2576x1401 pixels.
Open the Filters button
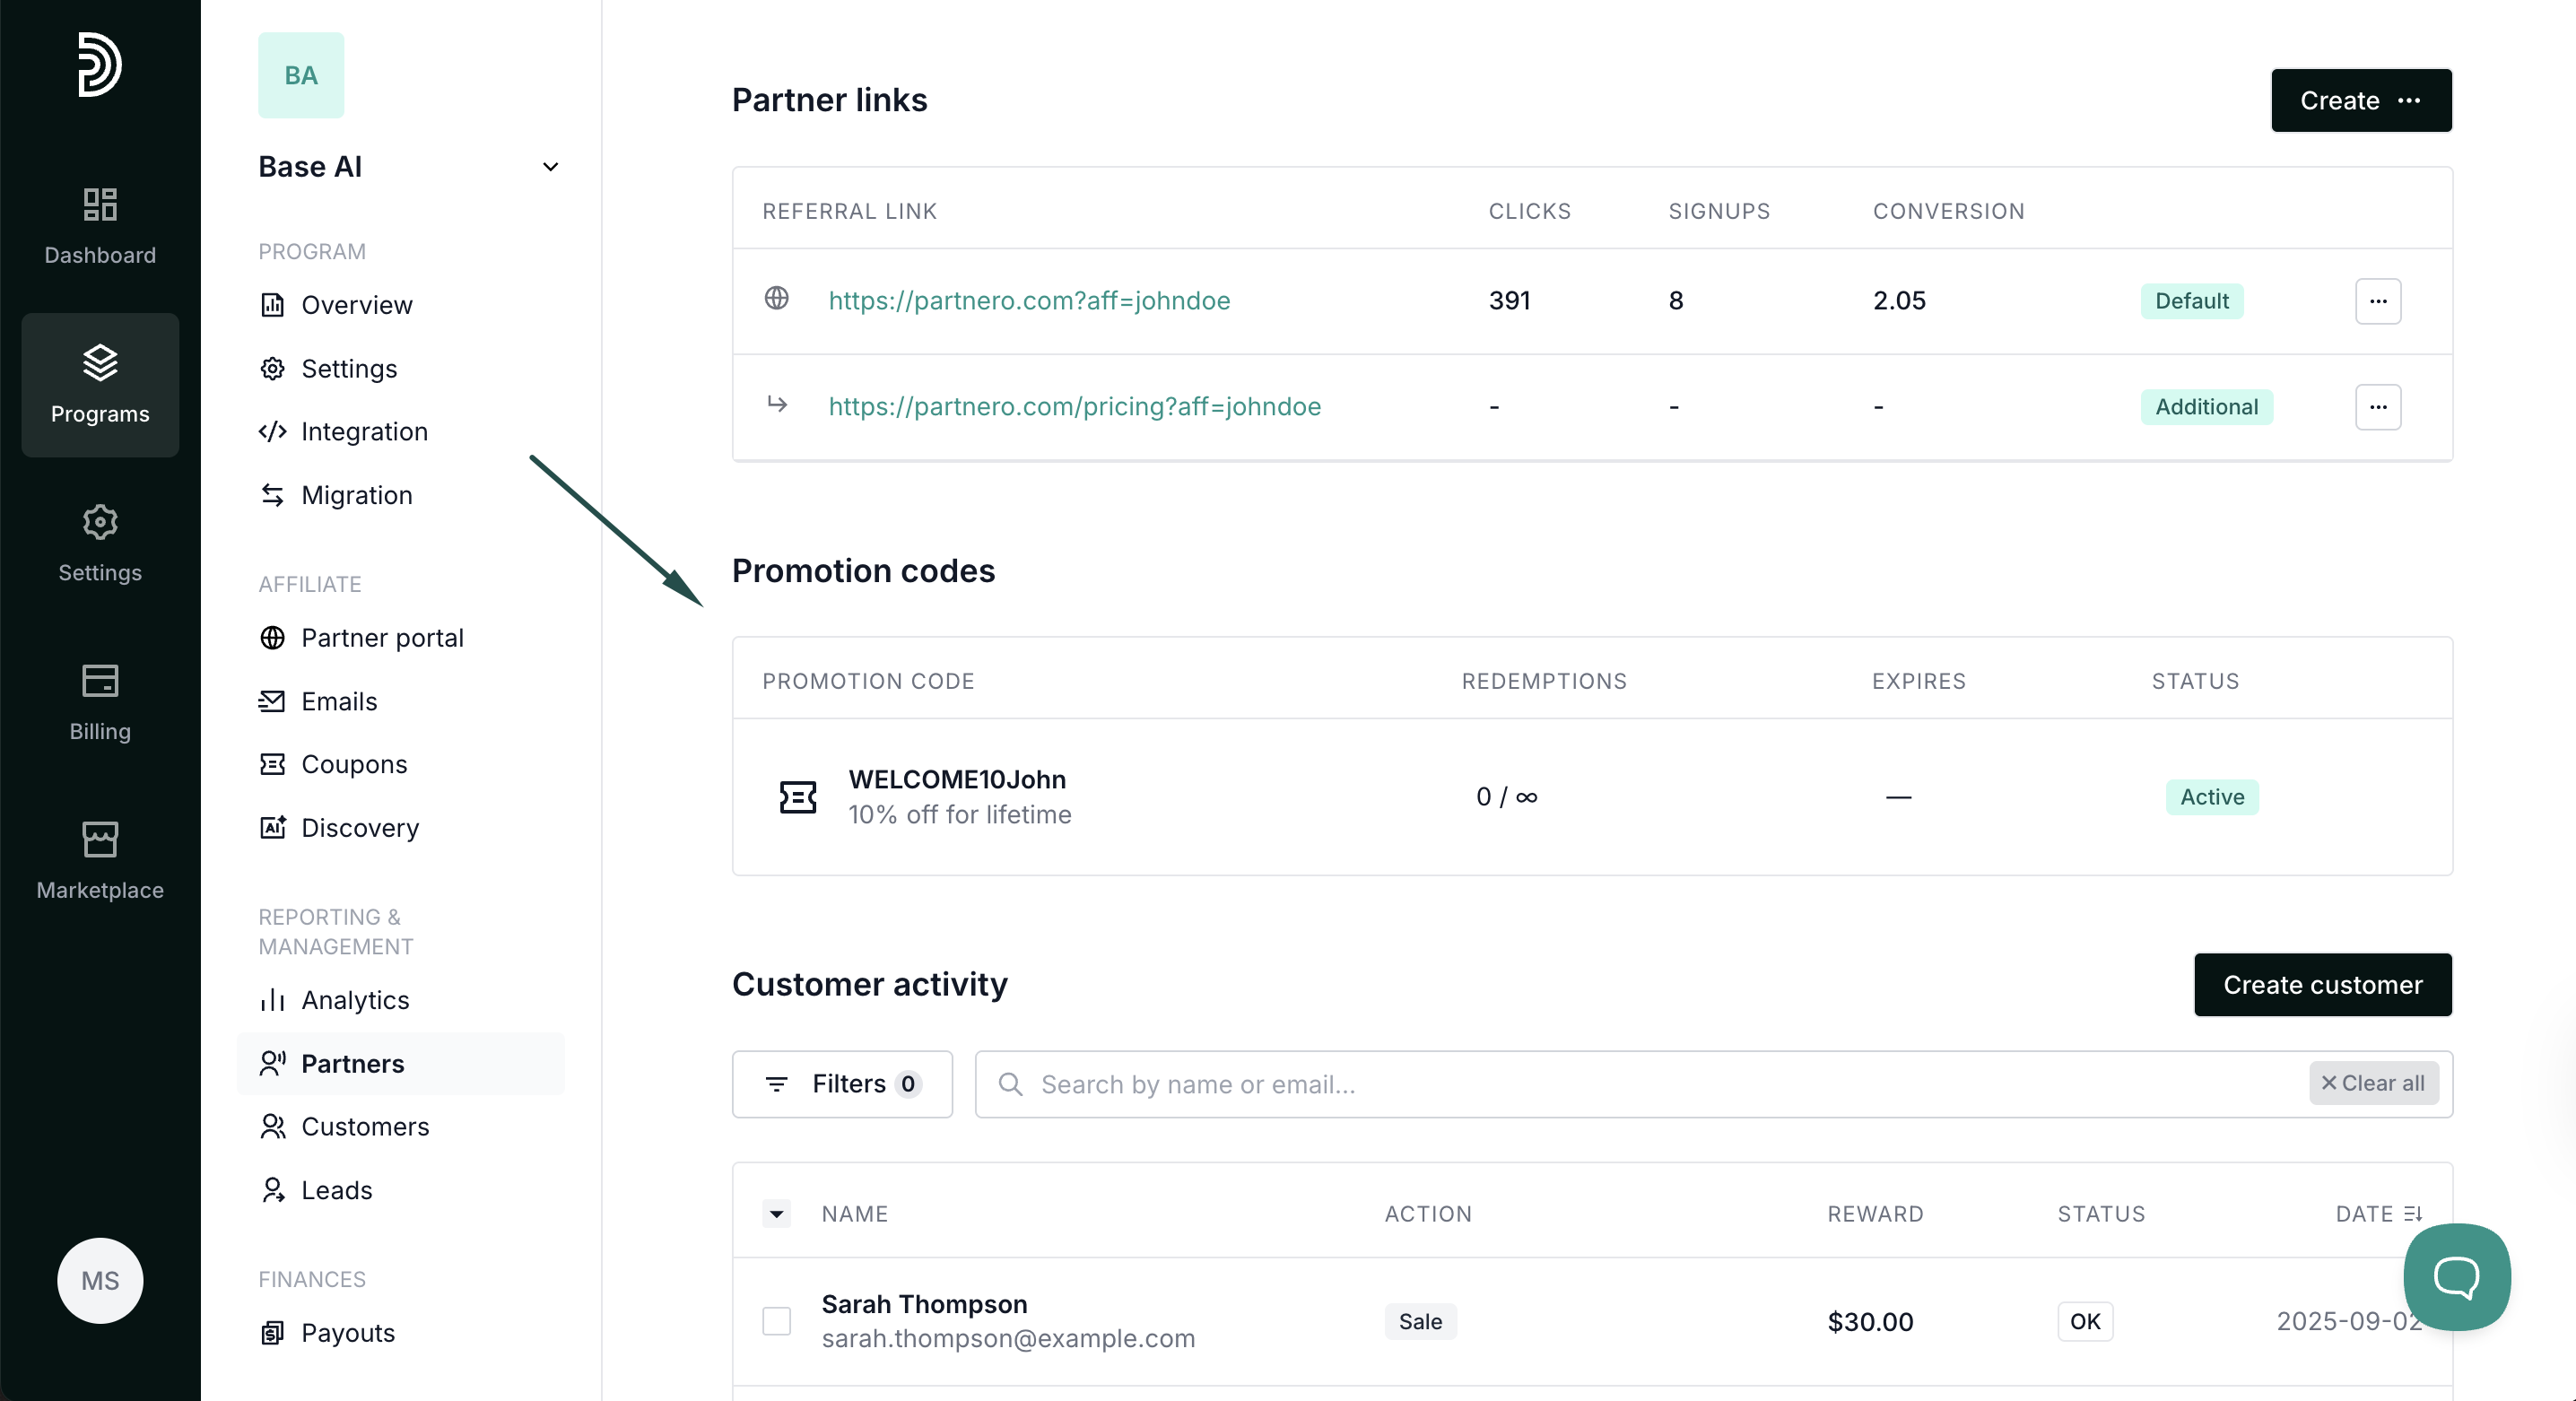pos(842,1084)
